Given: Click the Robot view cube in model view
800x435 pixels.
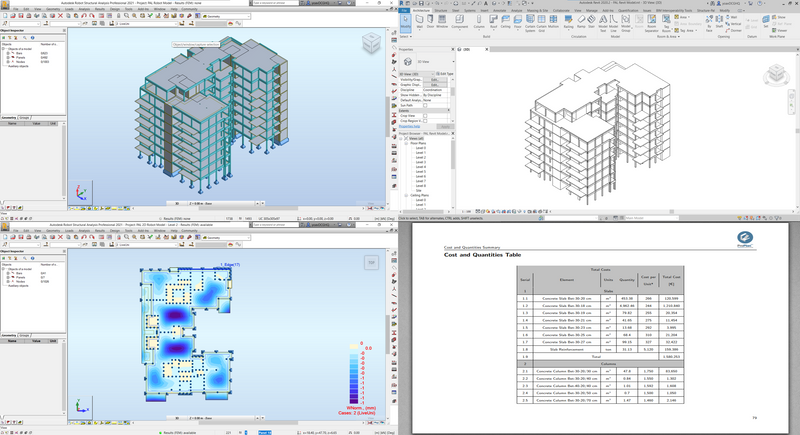Looking at the screenshot, I should pos(370,44).
